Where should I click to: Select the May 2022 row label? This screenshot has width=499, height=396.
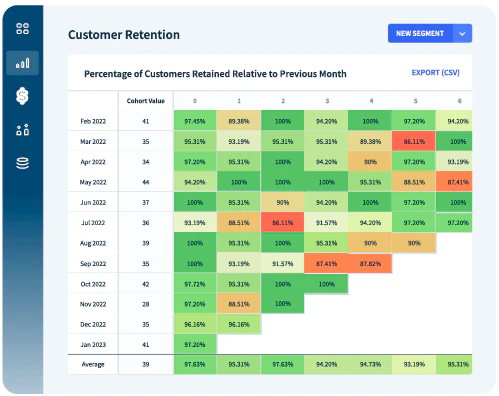click(93, 182)
